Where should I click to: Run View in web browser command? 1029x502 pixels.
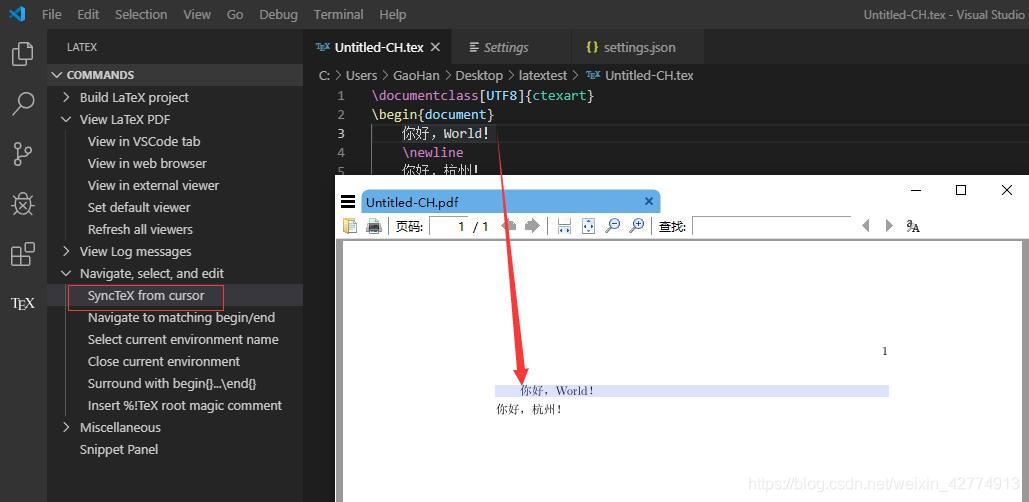pyautogui.click(x=147, y=163)
